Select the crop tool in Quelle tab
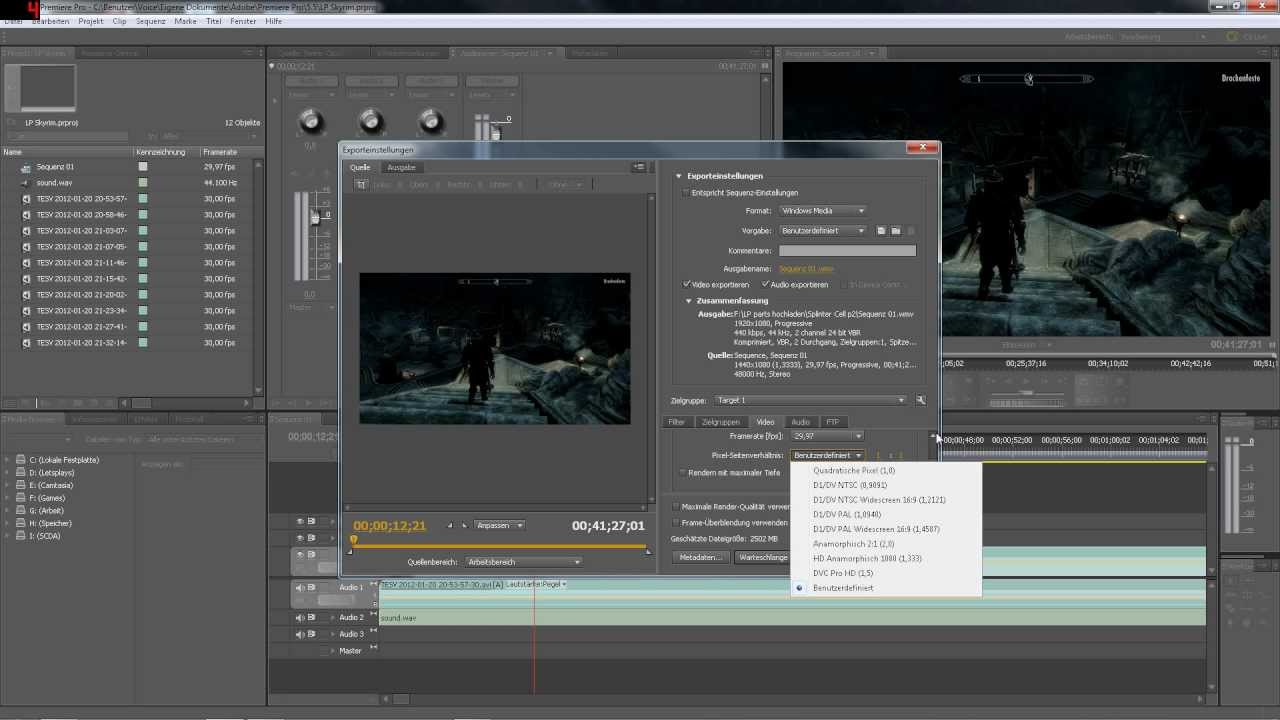The image size is (1280, 720). tap(361, 185)
